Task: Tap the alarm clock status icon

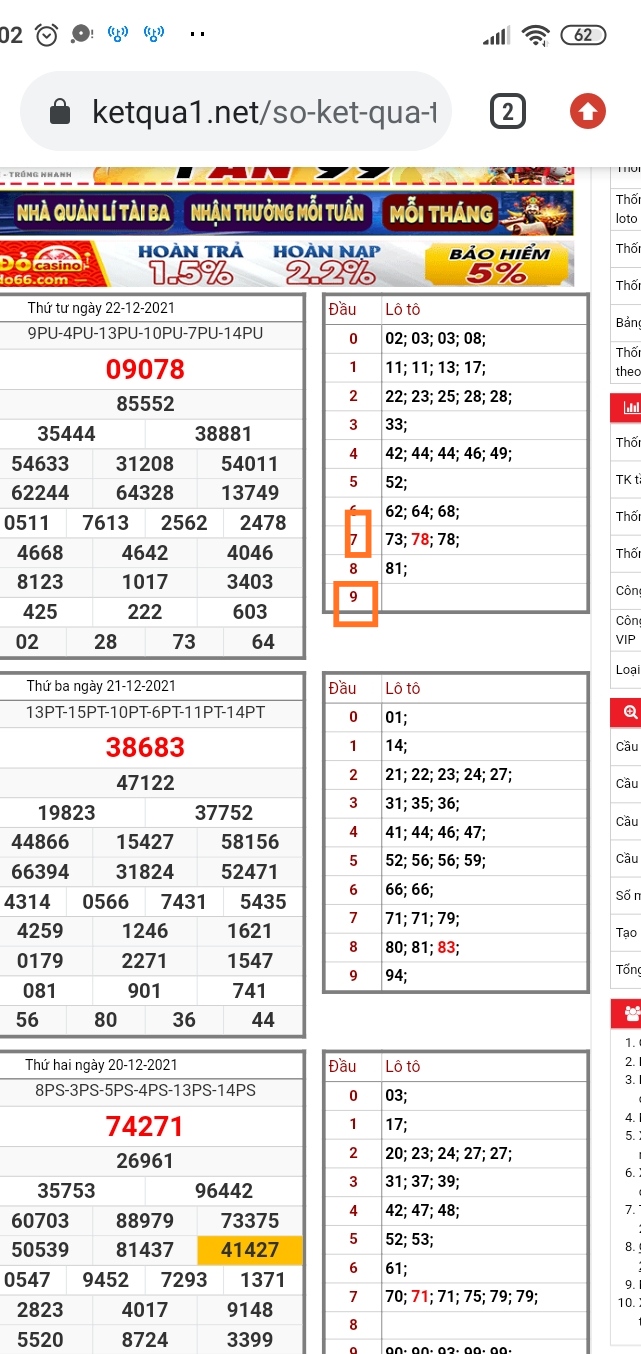Action: click(46, 35)
